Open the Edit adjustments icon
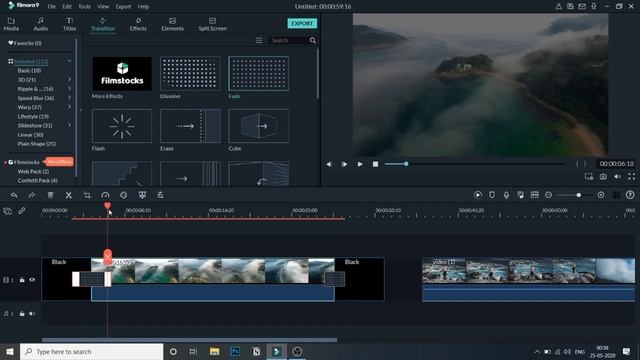Screen dimensions: 640x360 (x=160, y=195)
